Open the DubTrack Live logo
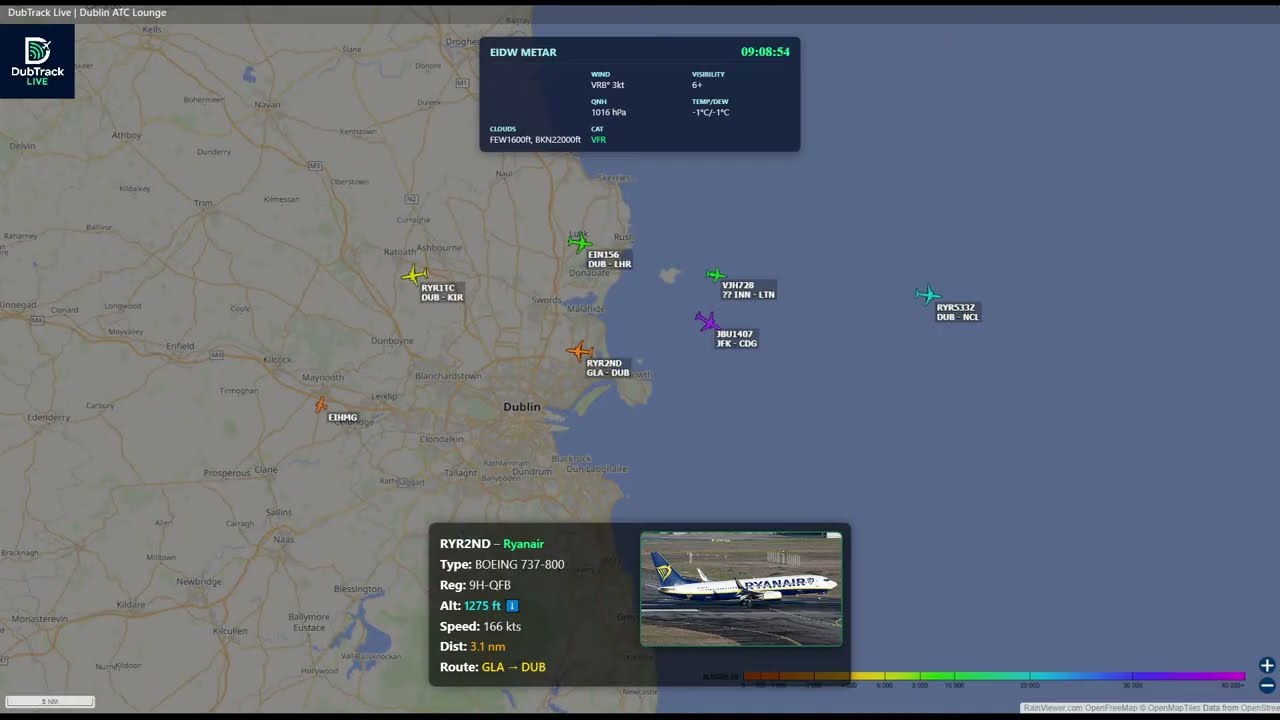Viewport: 1280px width, 720px height. tap(37, 61)
